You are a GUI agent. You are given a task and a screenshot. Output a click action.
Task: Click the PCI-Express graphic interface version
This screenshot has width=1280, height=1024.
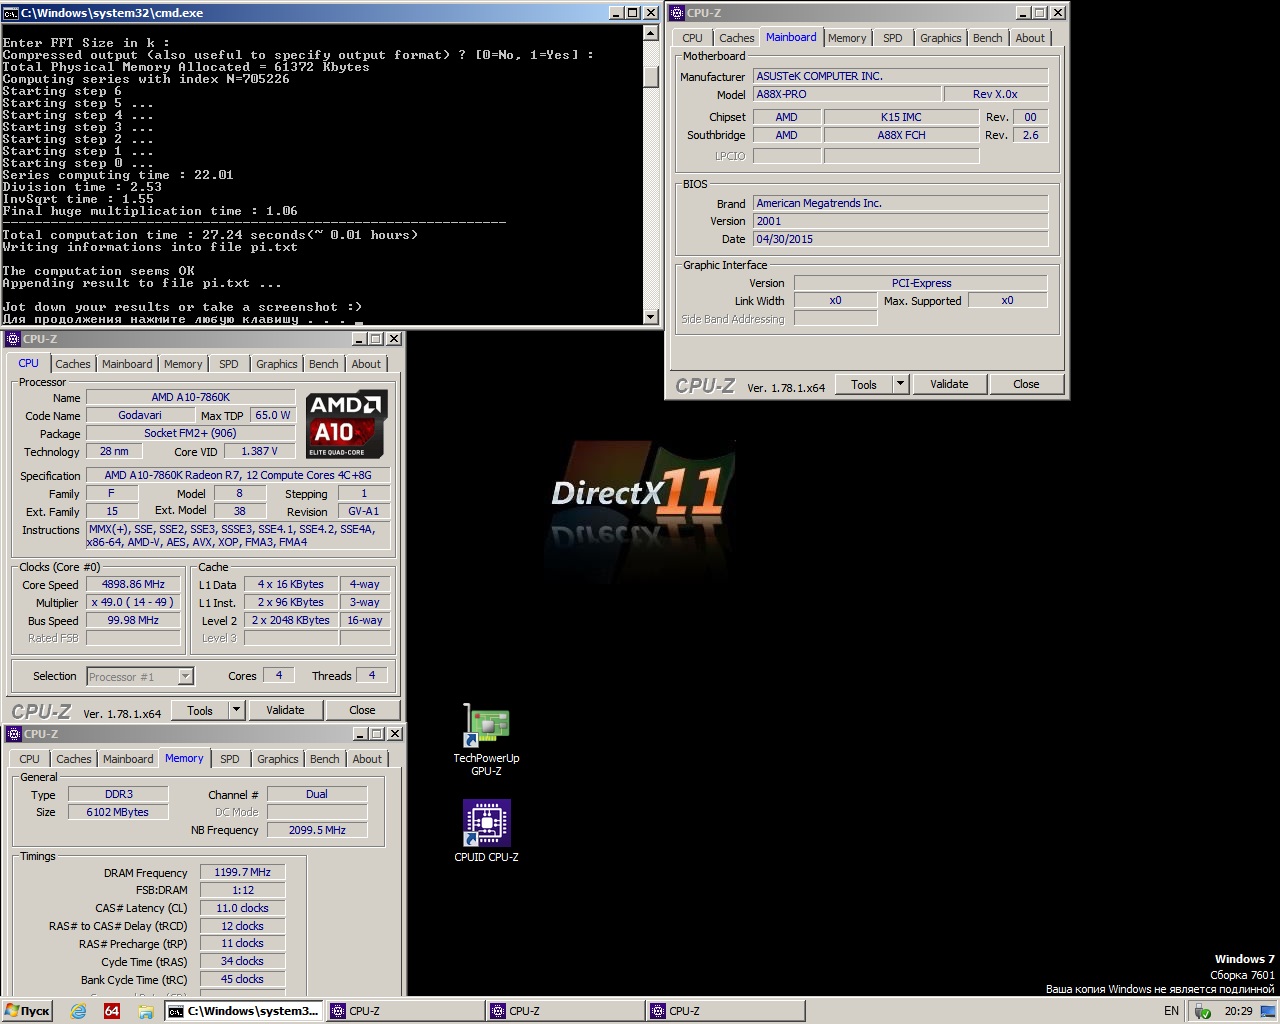click(x=921, y=283)
